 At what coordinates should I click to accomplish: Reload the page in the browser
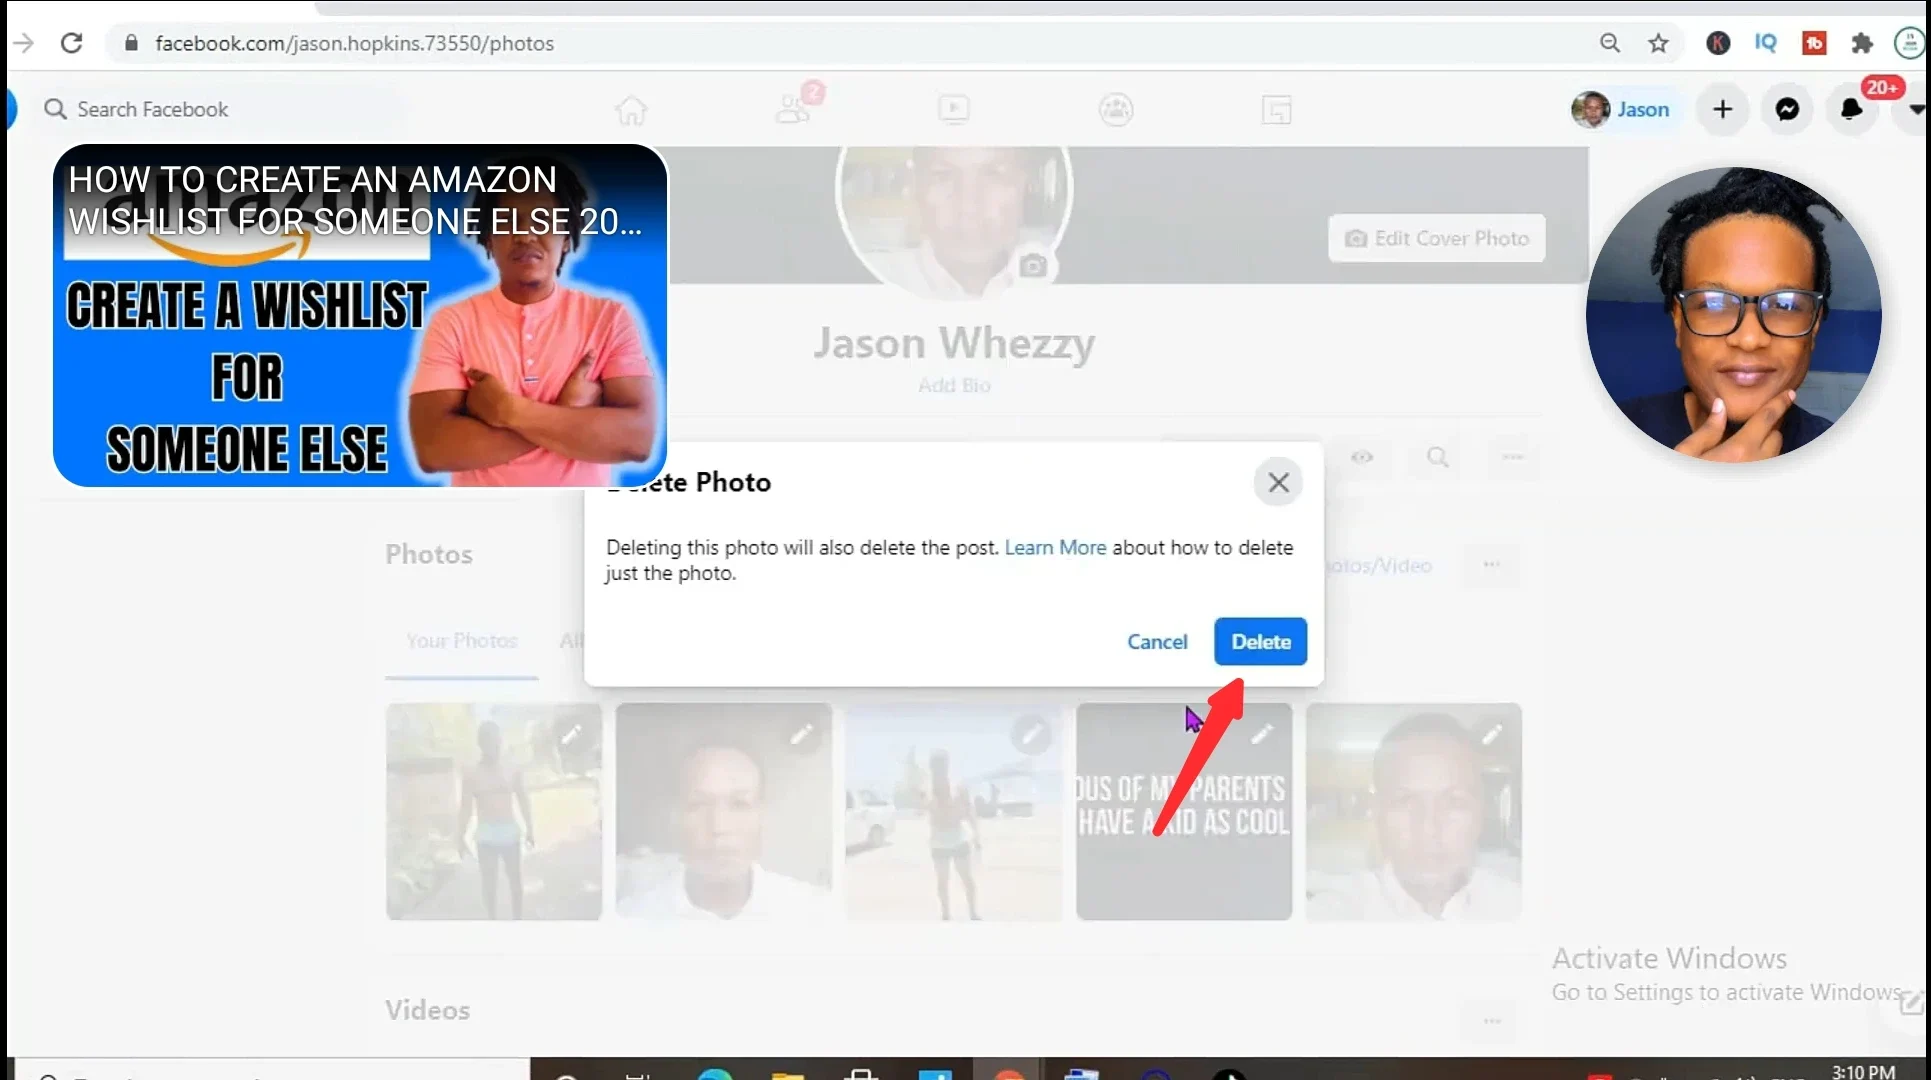click(71, 43)
